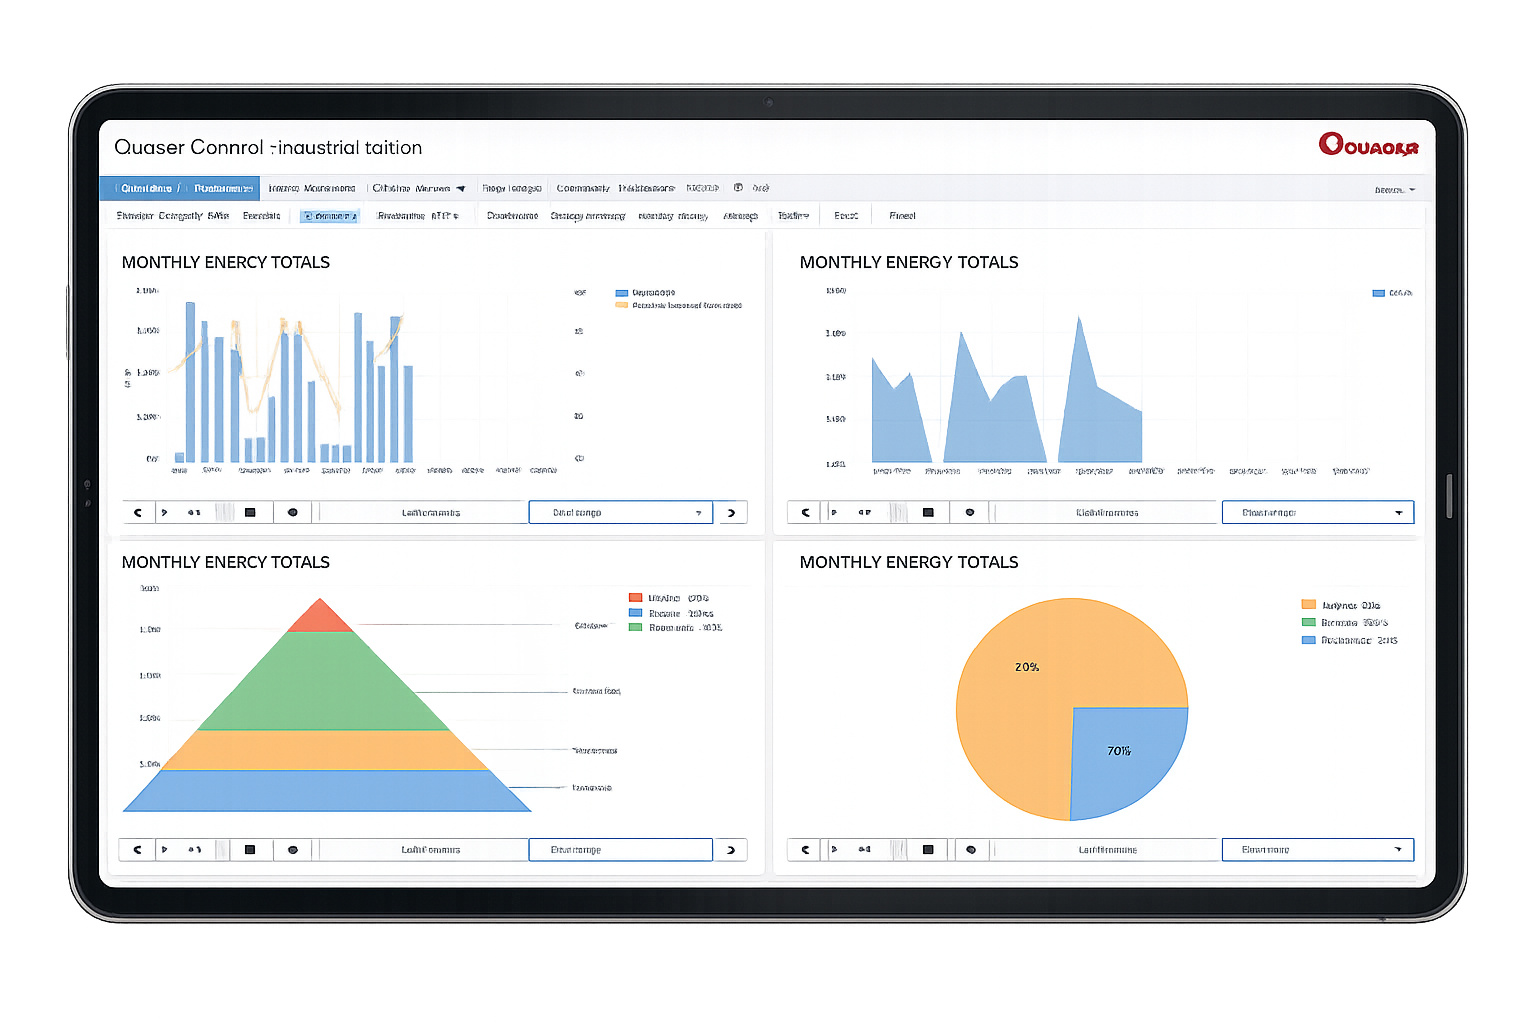Viewport: 1536px width, 1024px height.
Task: Click the 'Fineal' sub-toolbar button
Action: [902, 216]
